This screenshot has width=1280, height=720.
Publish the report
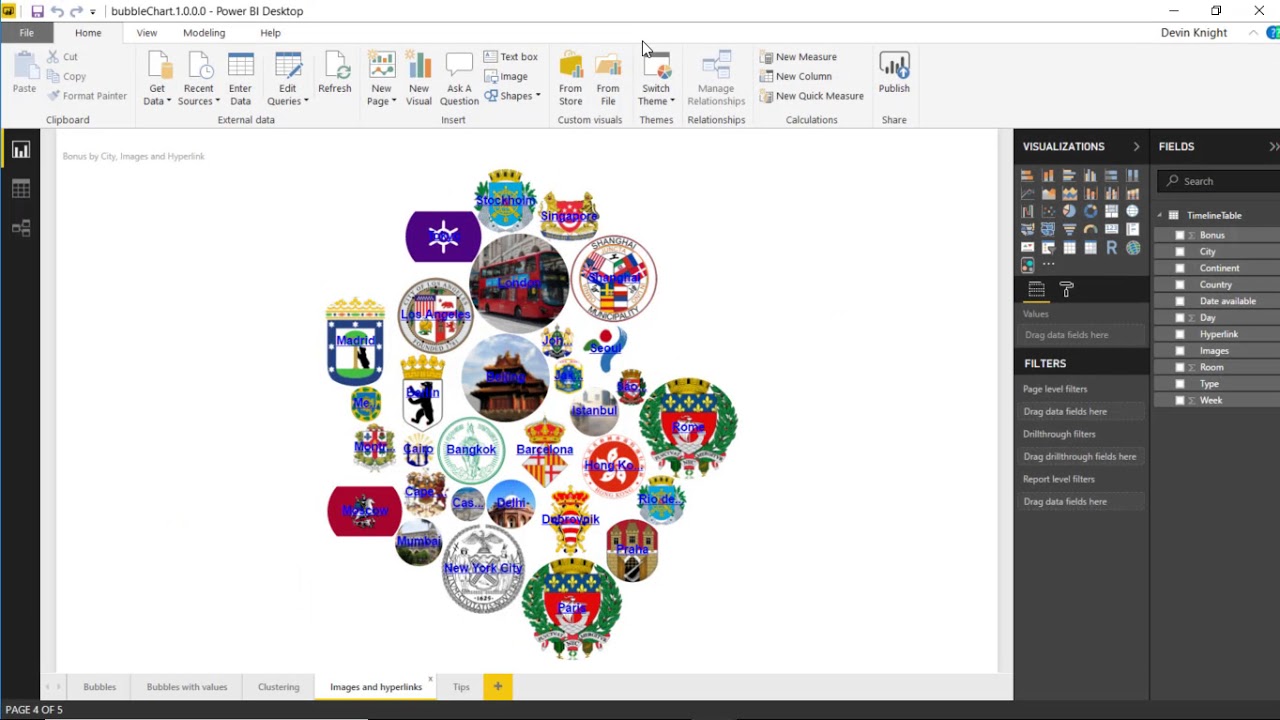(x=894, y=72)
